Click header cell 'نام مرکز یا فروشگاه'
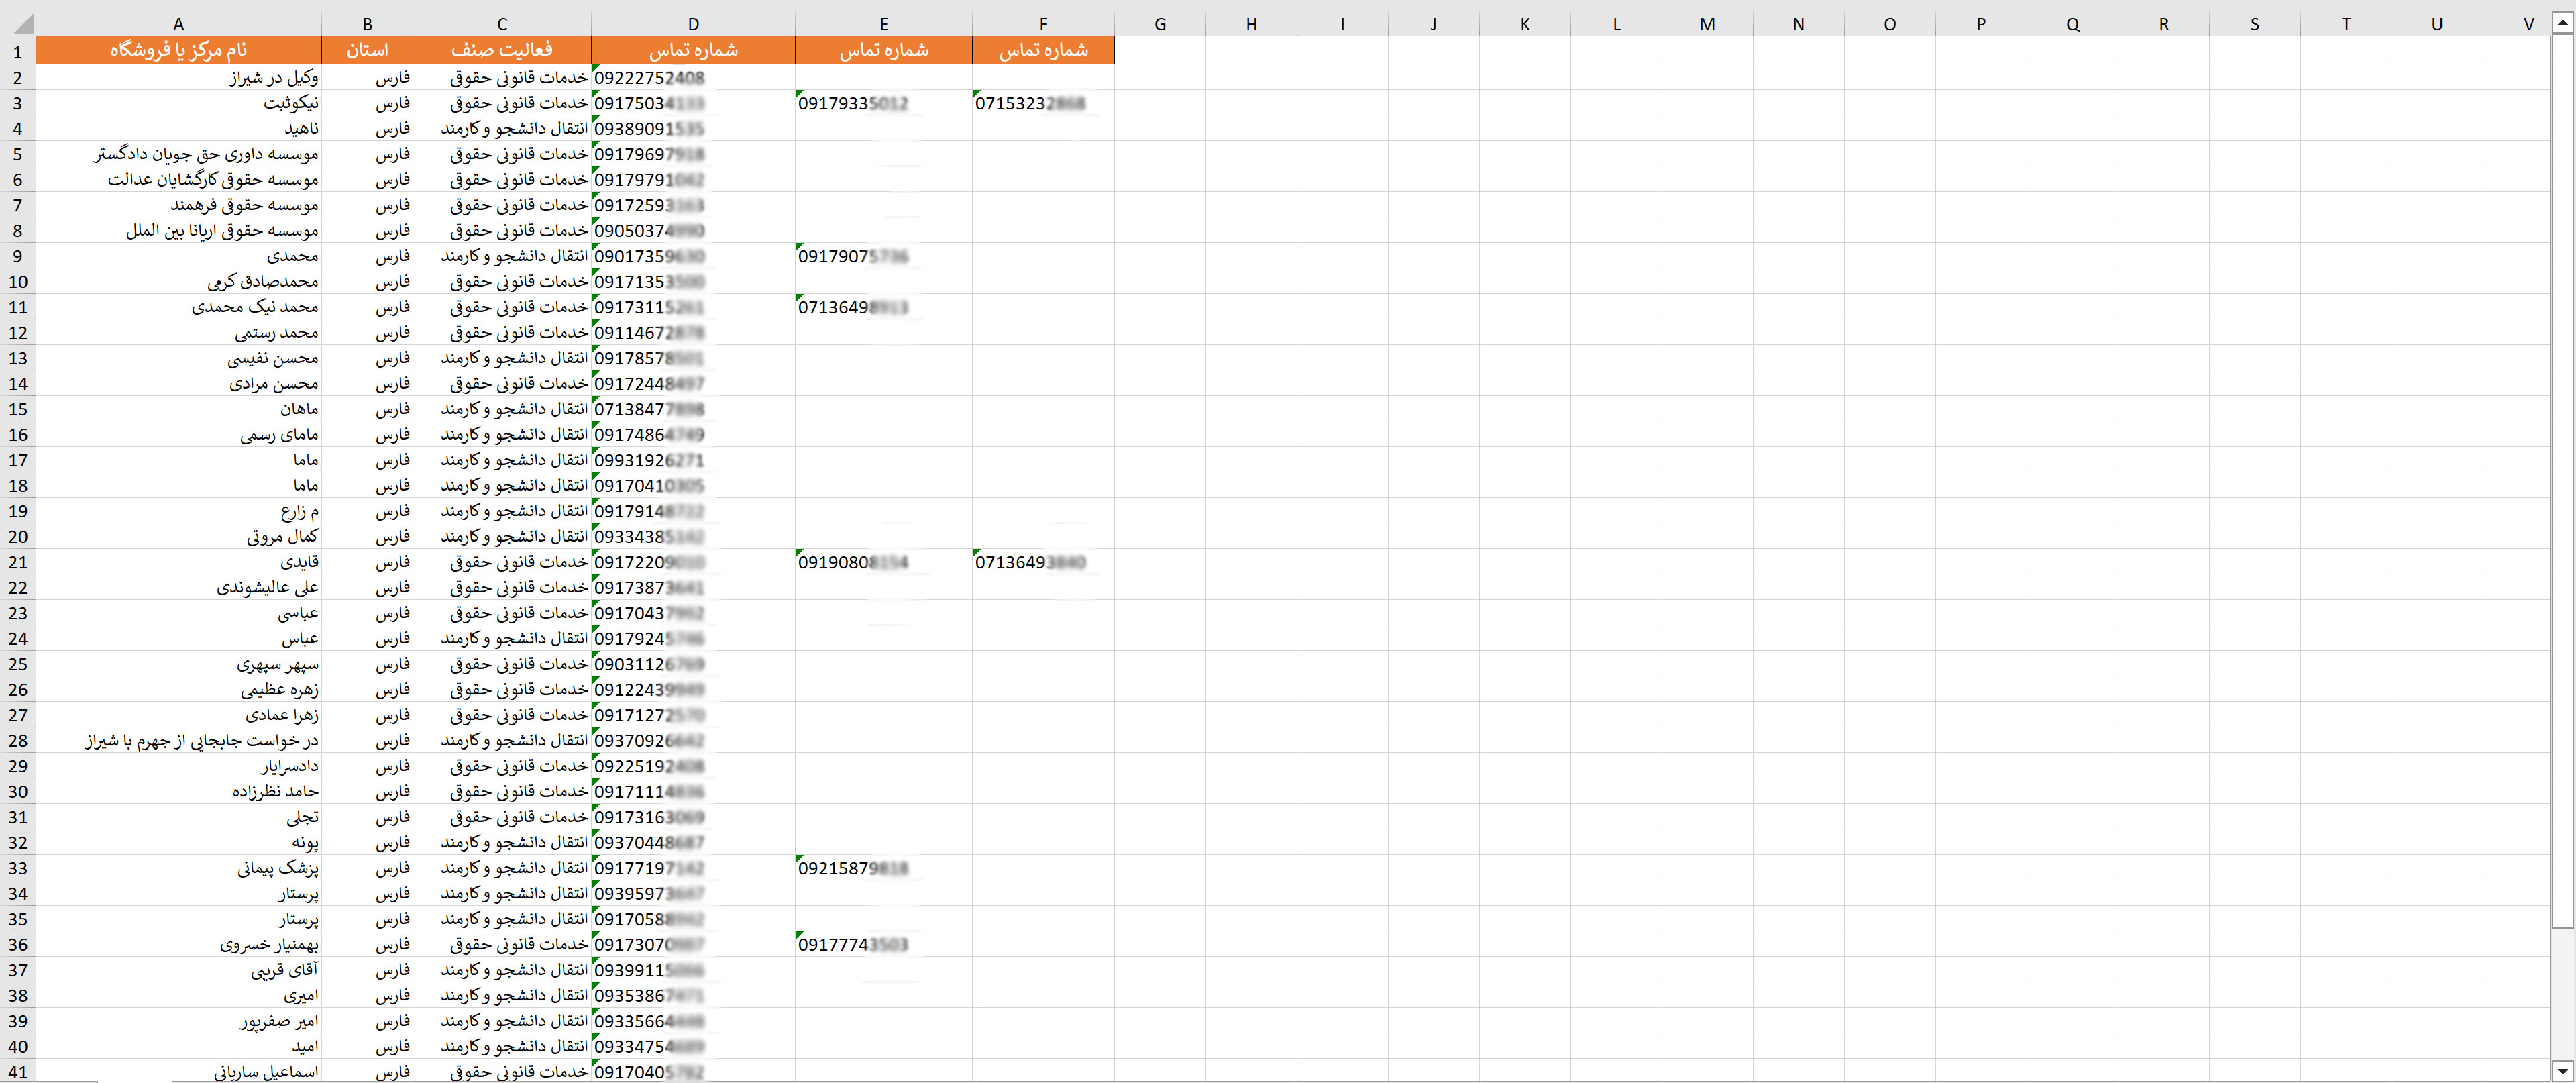This screenshot has height=1083, width=2576. tap(178, 50)
